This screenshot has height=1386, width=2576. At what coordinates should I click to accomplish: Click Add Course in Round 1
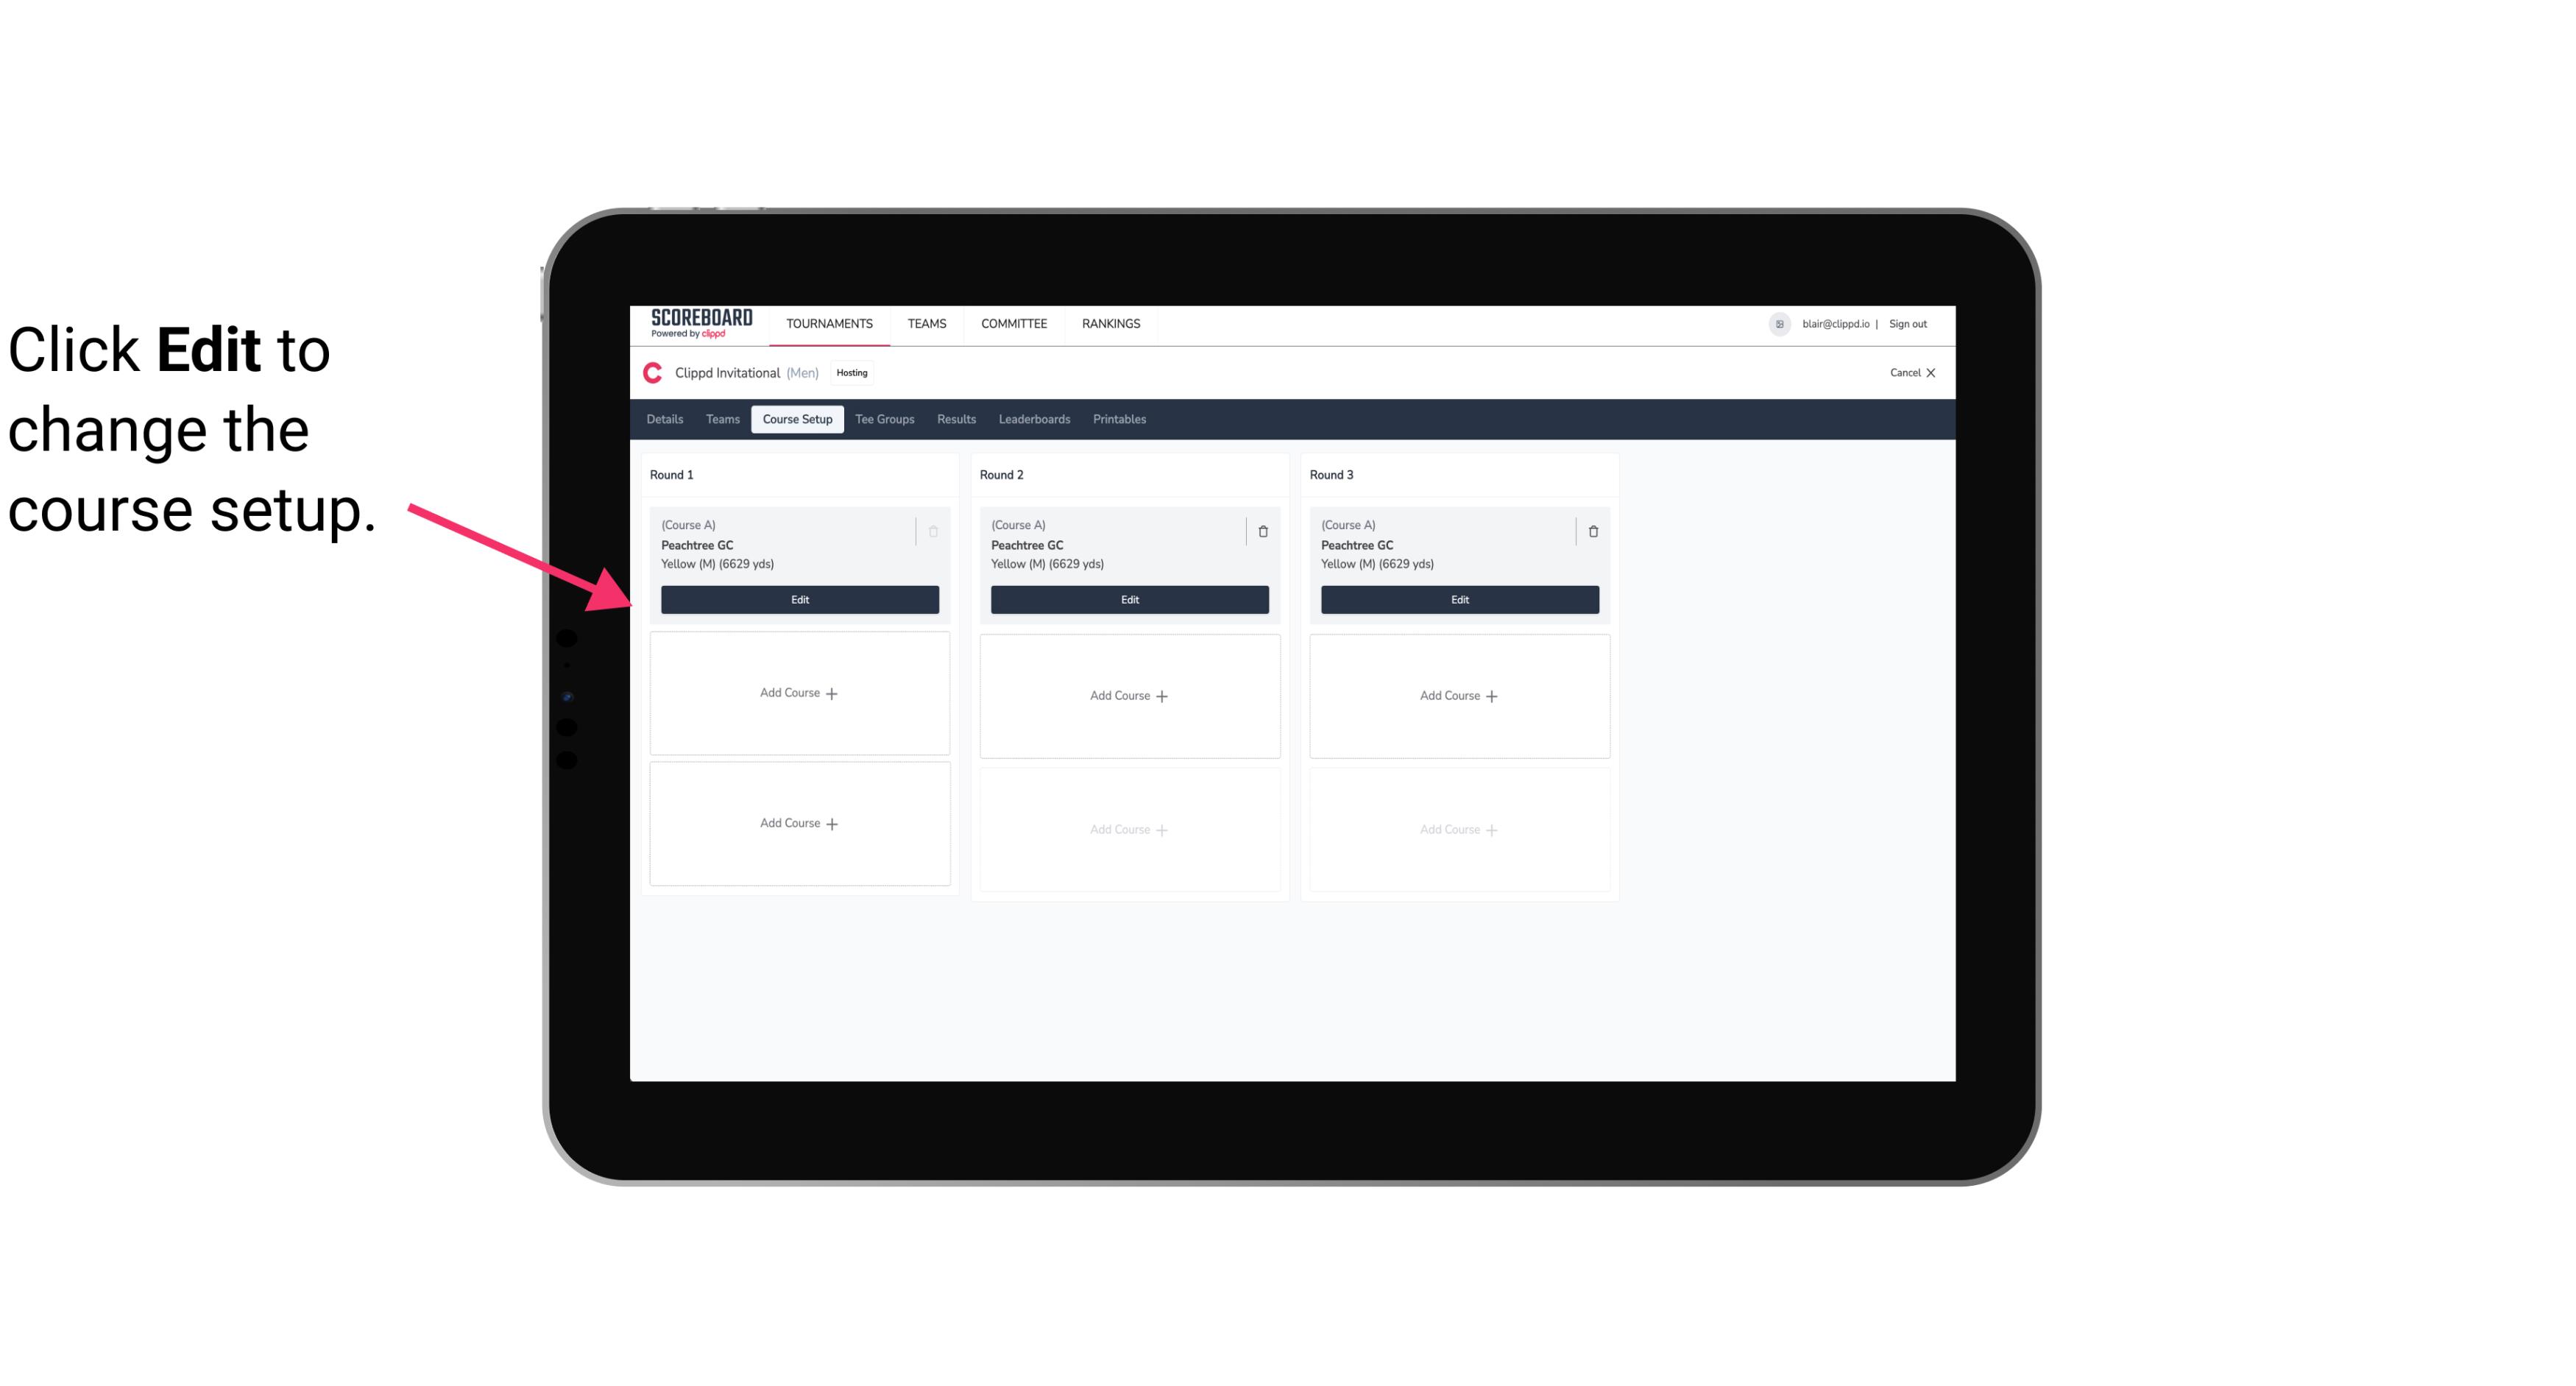click(799, 693)
